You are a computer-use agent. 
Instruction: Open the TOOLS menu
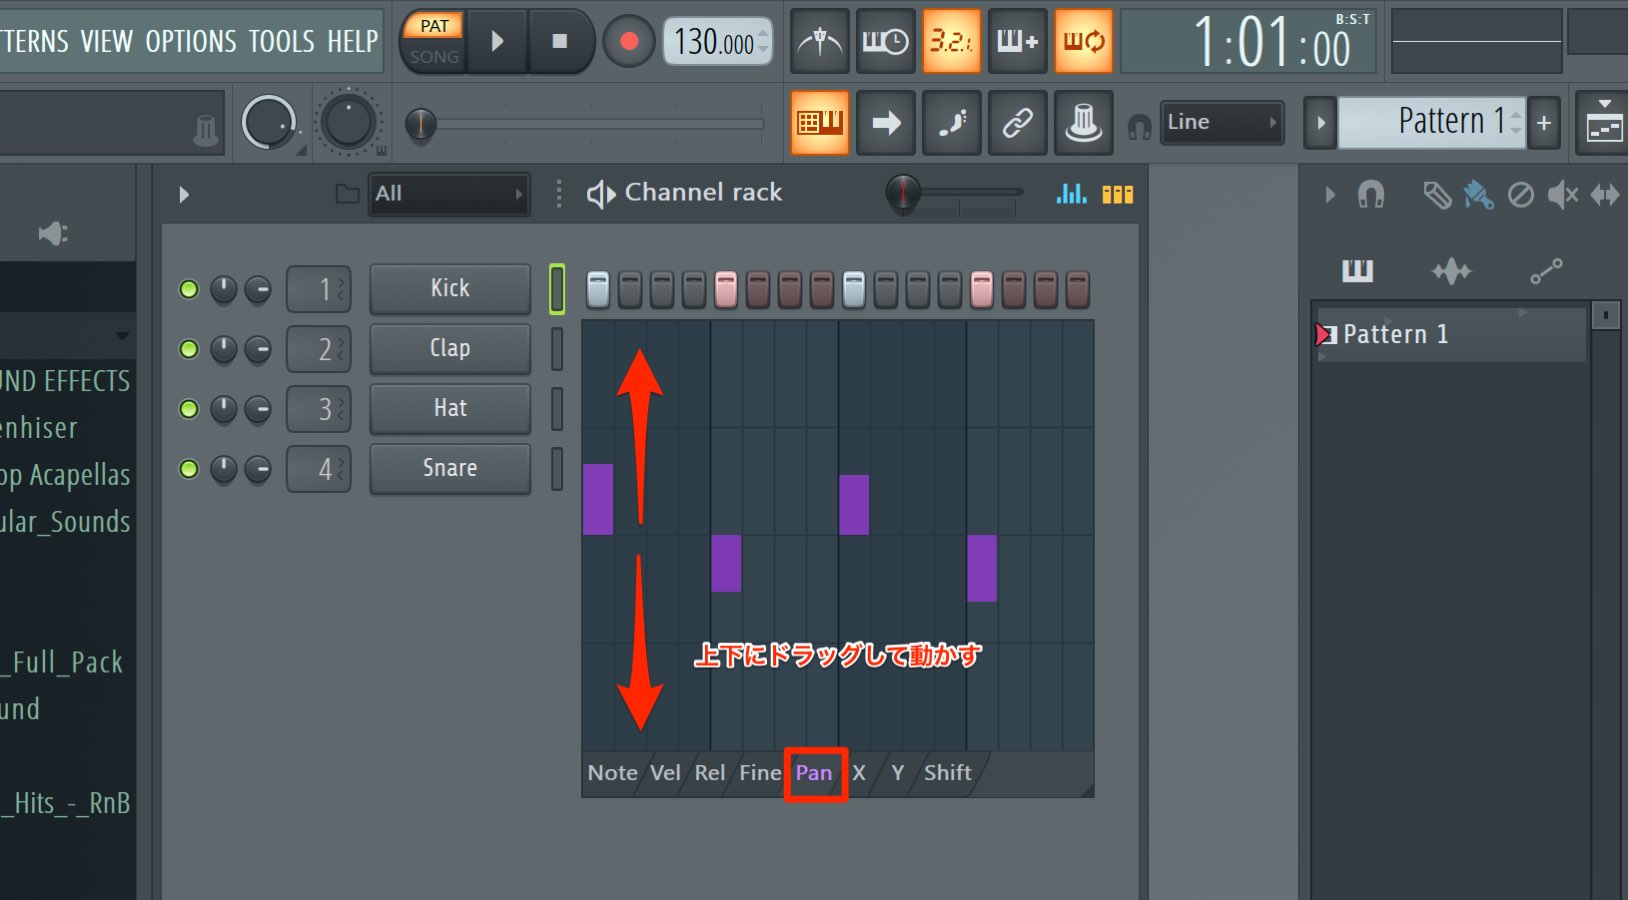coord(282,41)
